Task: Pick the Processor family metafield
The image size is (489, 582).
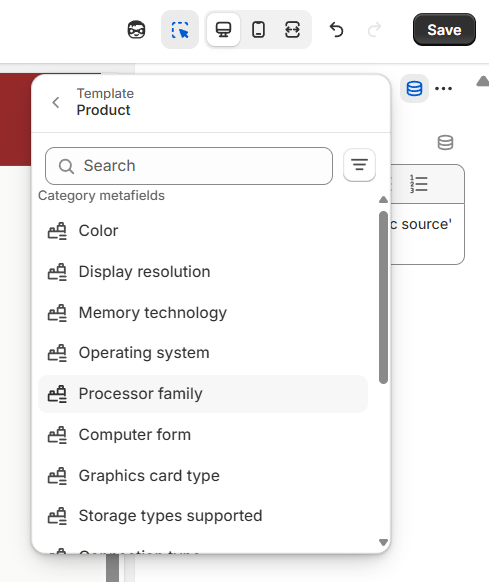Action: tap(203, 394)
